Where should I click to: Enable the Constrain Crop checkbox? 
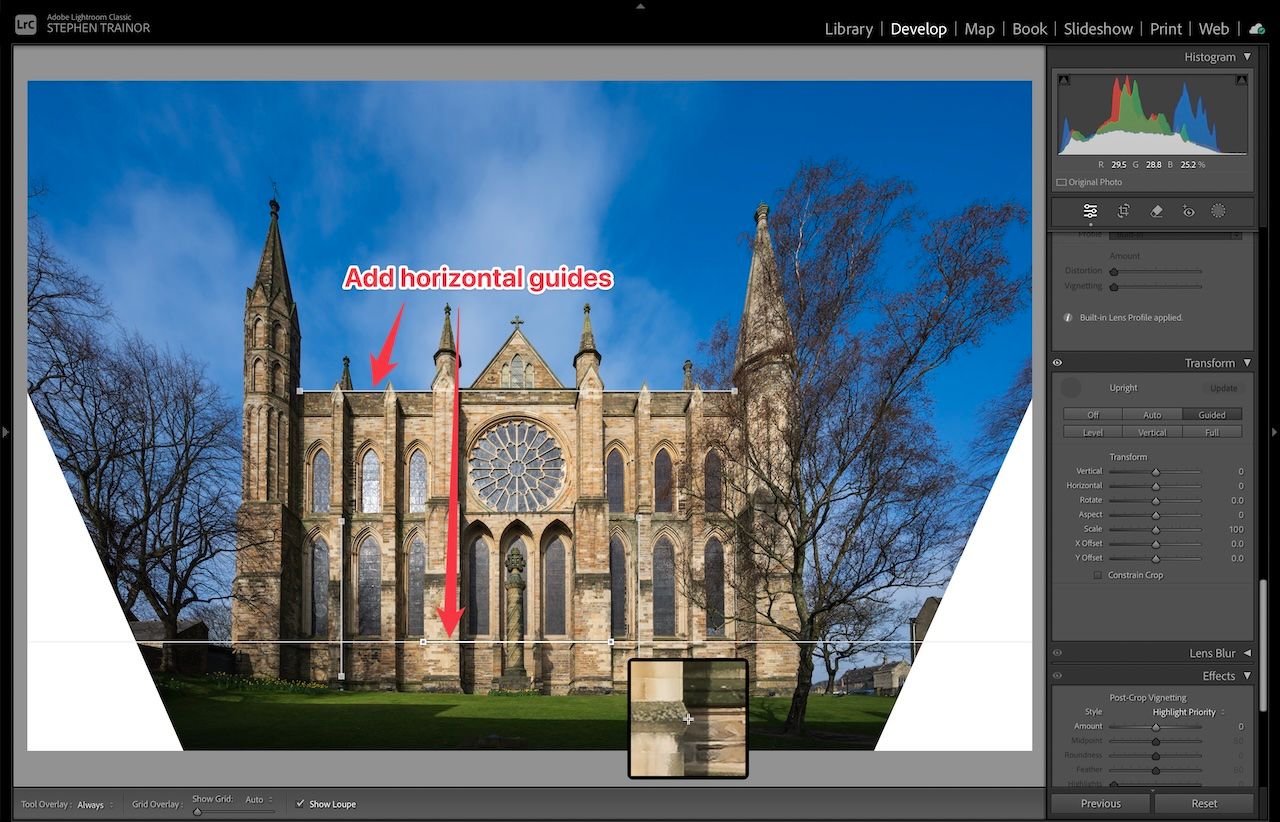[x=1098, y=575]
